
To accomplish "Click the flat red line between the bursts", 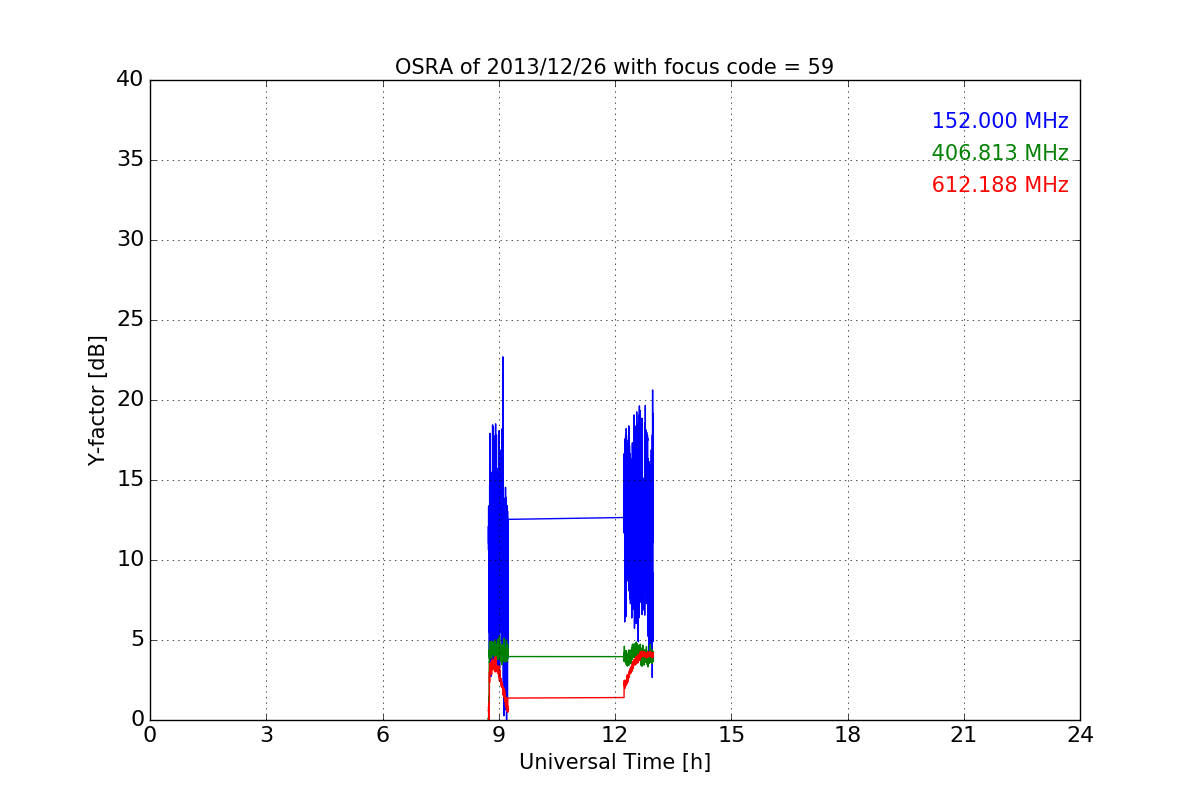I will click(565, 697).
